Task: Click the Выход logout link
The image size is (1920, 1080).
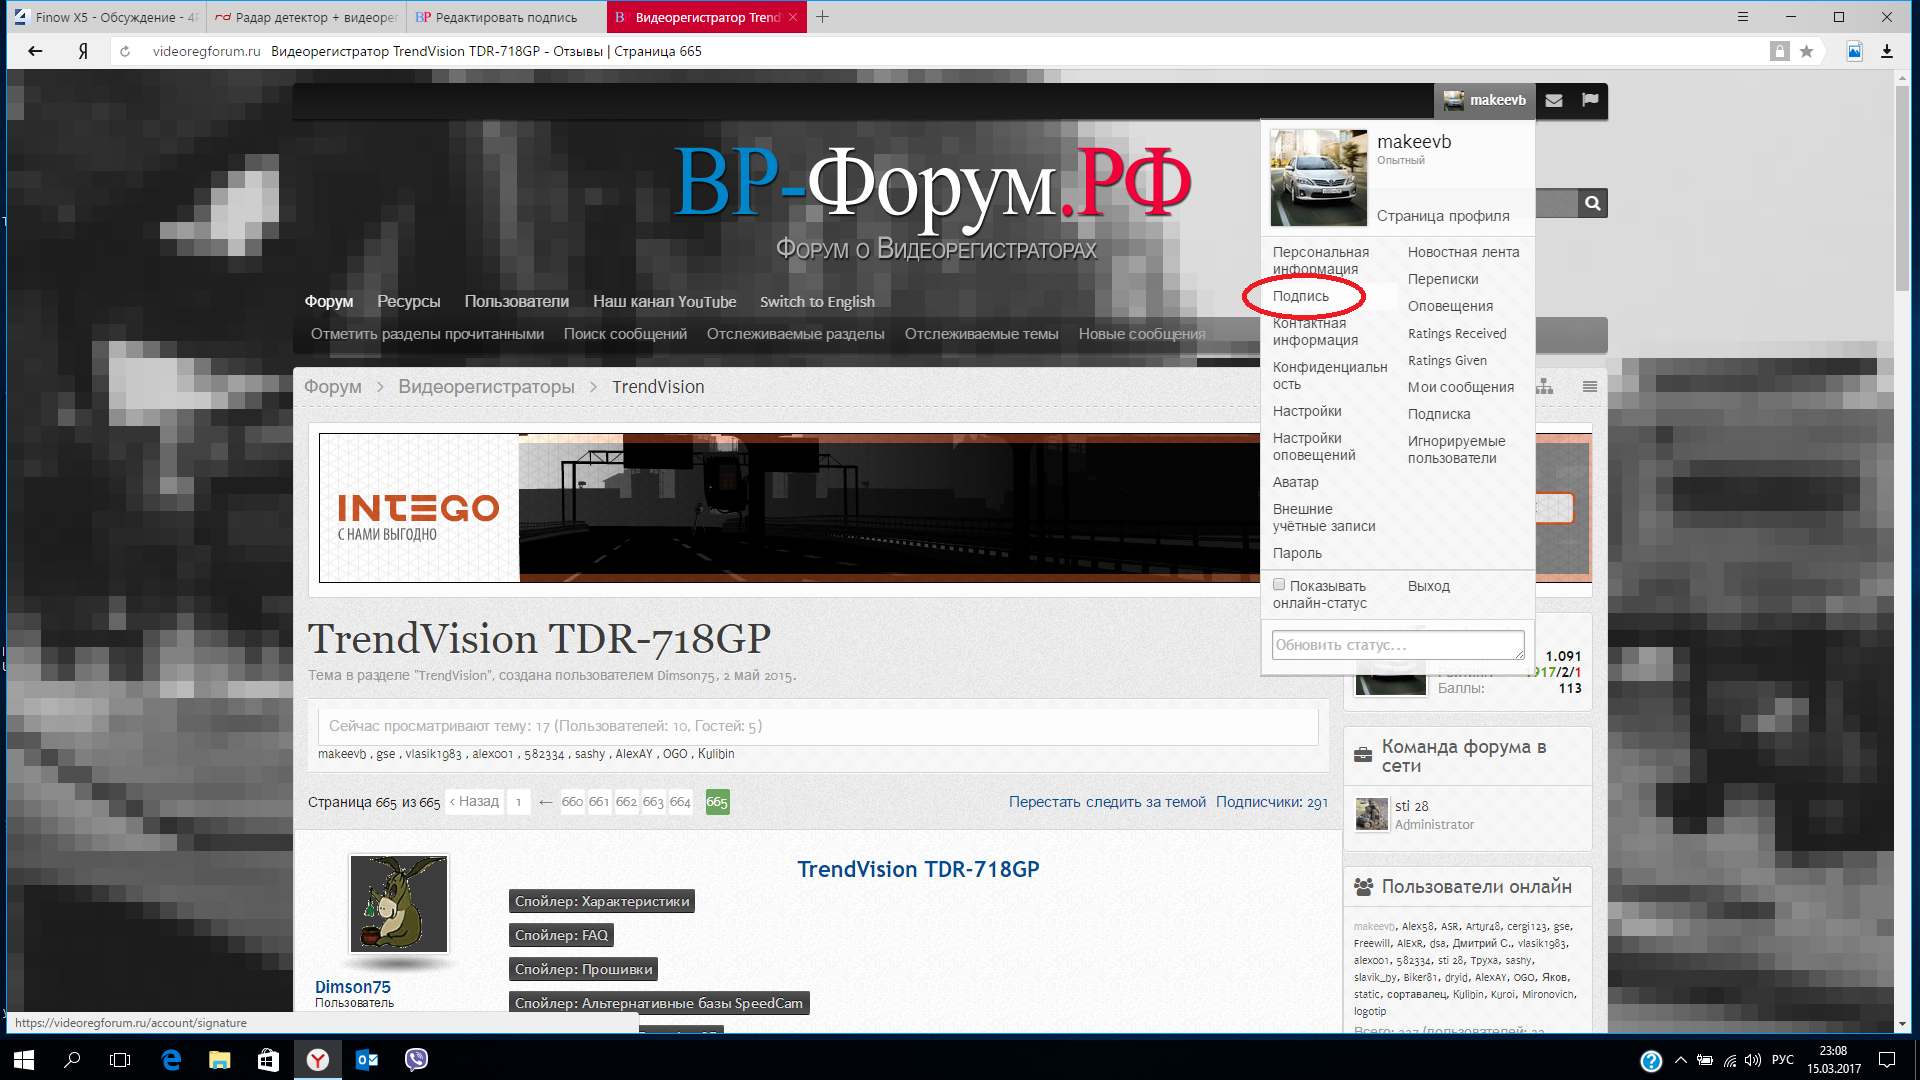Action: point(1428,586)
